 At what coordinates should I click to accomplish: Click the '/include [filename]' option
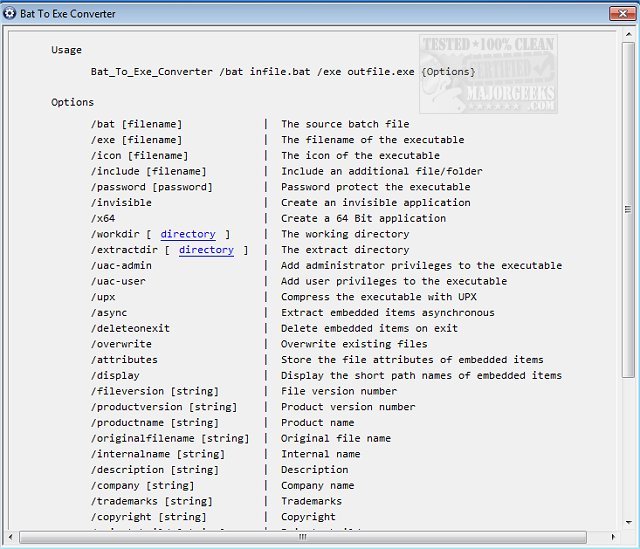click(149, 171)
